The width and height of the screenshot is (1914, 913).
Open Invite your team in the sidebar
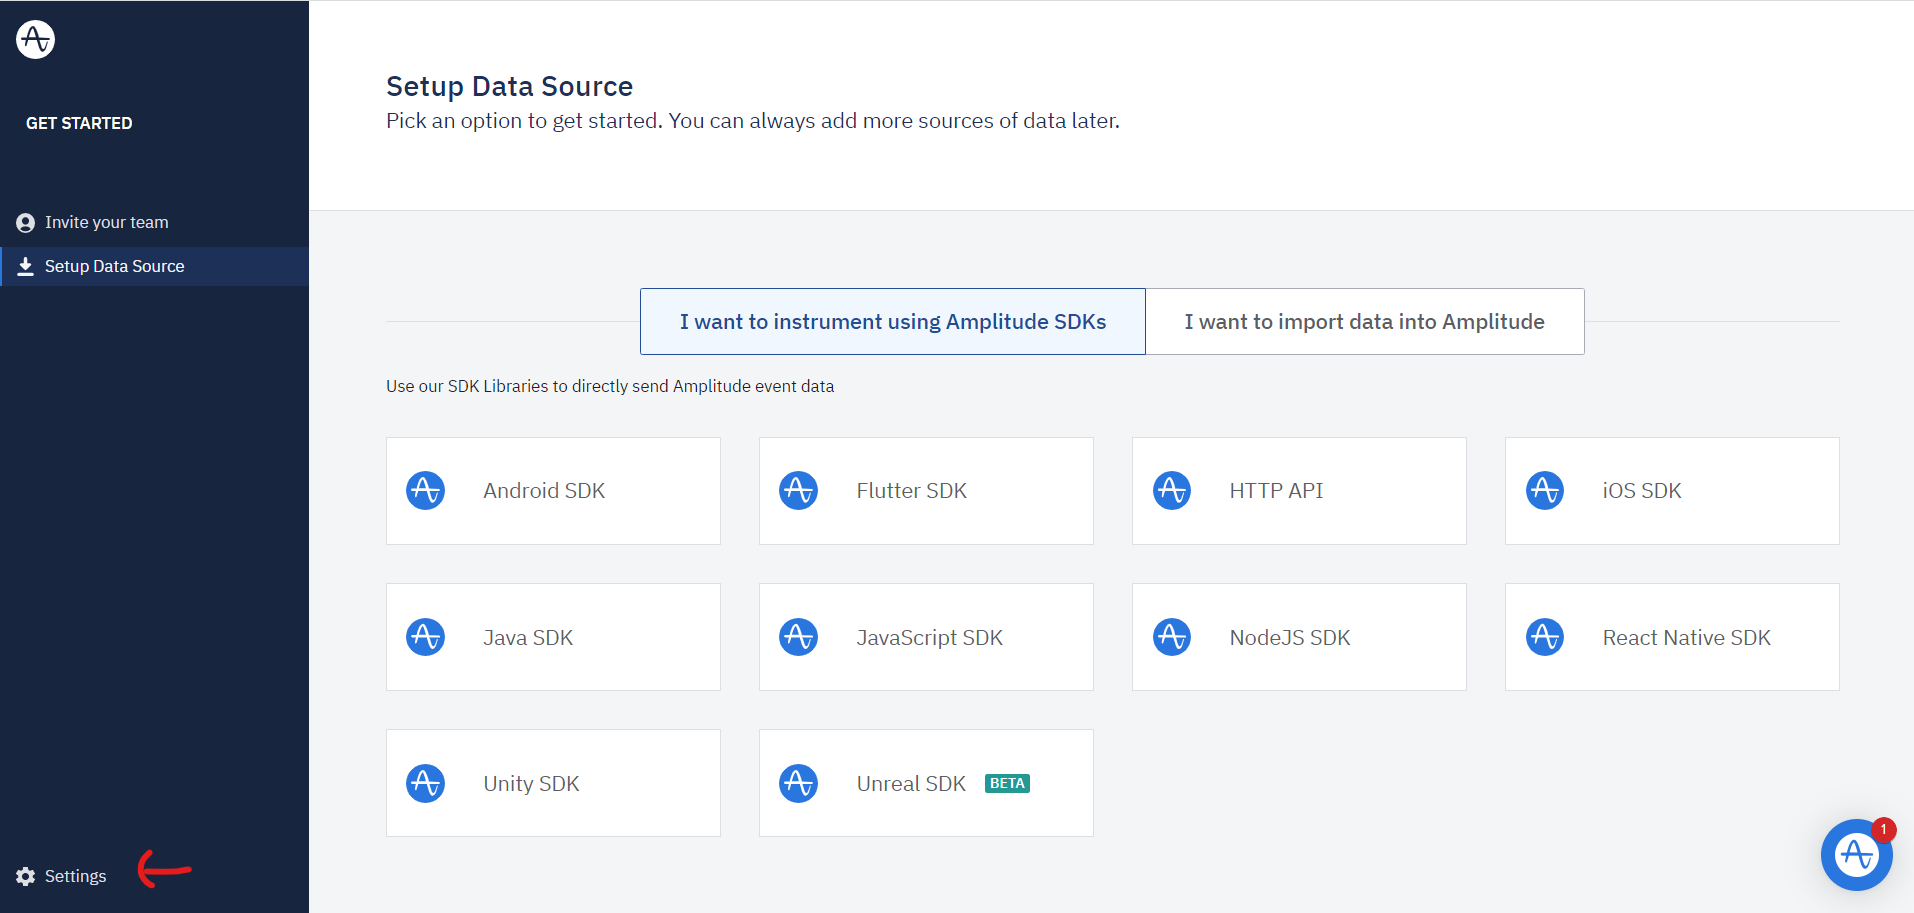click(x=106, y=223)
